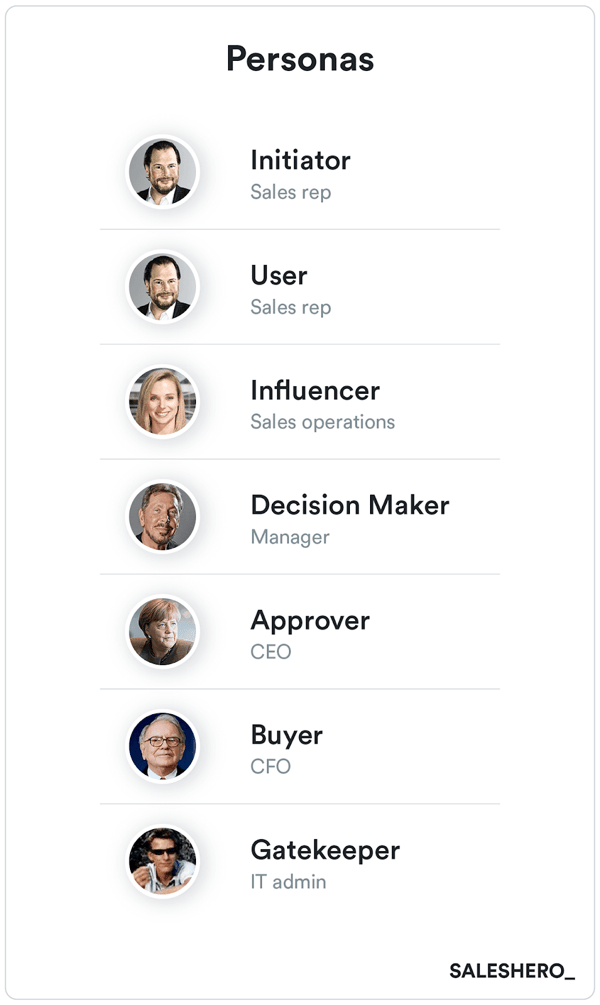Click the Sales operations subtitle

(x=322, y=422)
